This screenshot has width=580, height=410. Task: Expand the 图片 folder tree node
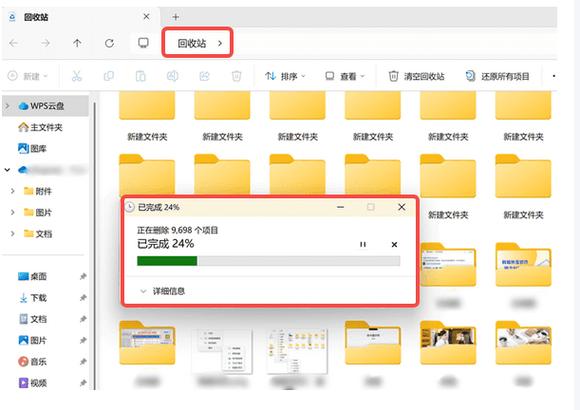pos(13,212)
